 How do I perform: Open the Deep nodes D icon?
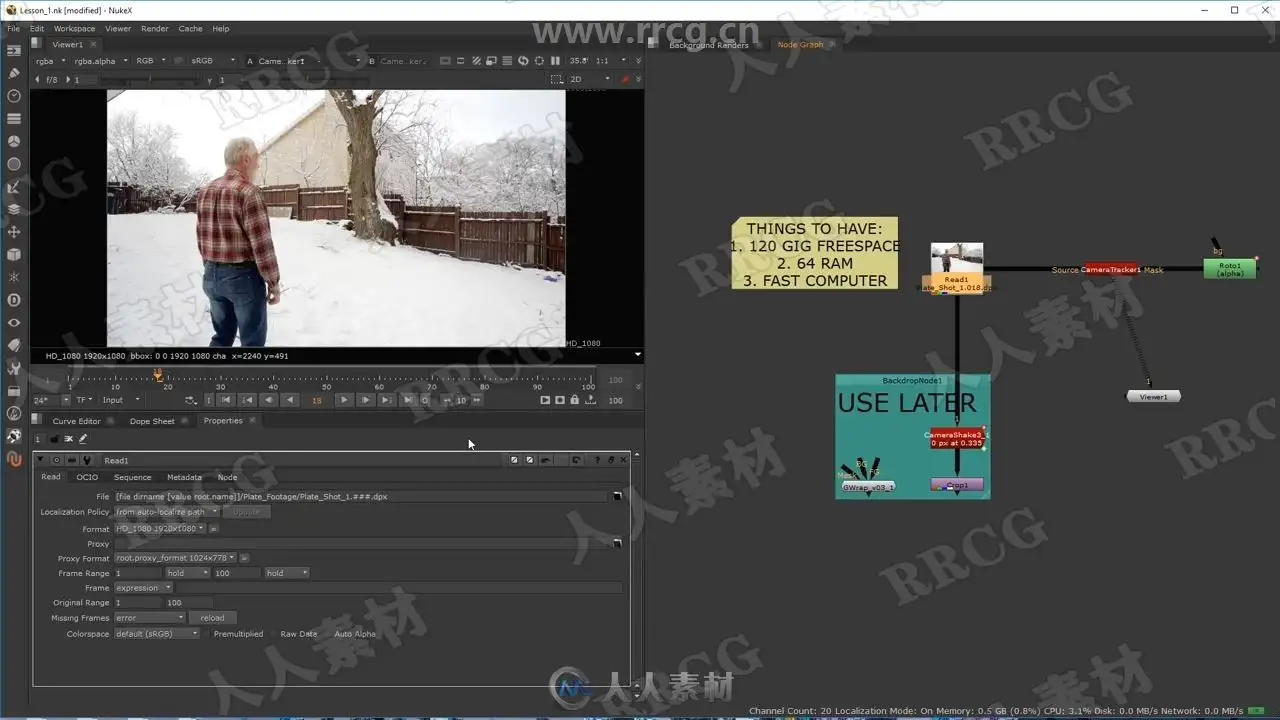click(14, 300)
